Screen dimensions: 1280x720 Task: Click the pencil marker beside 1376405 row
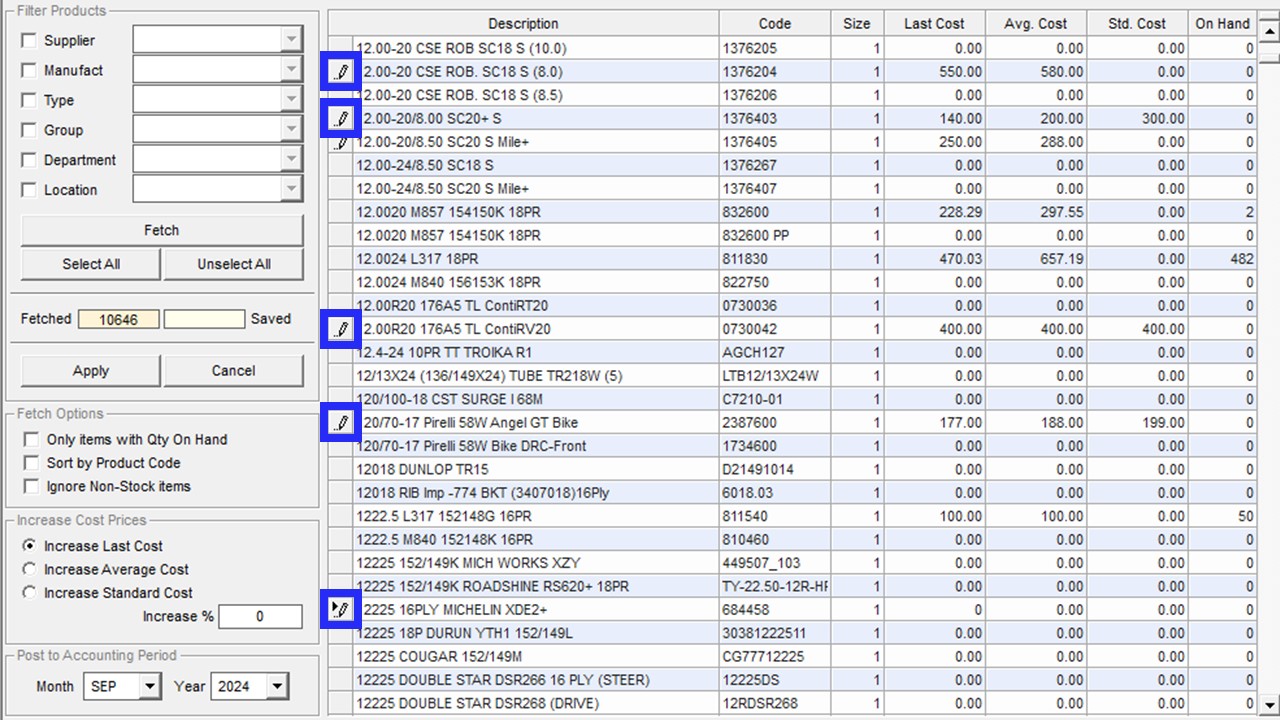[341, 142]
